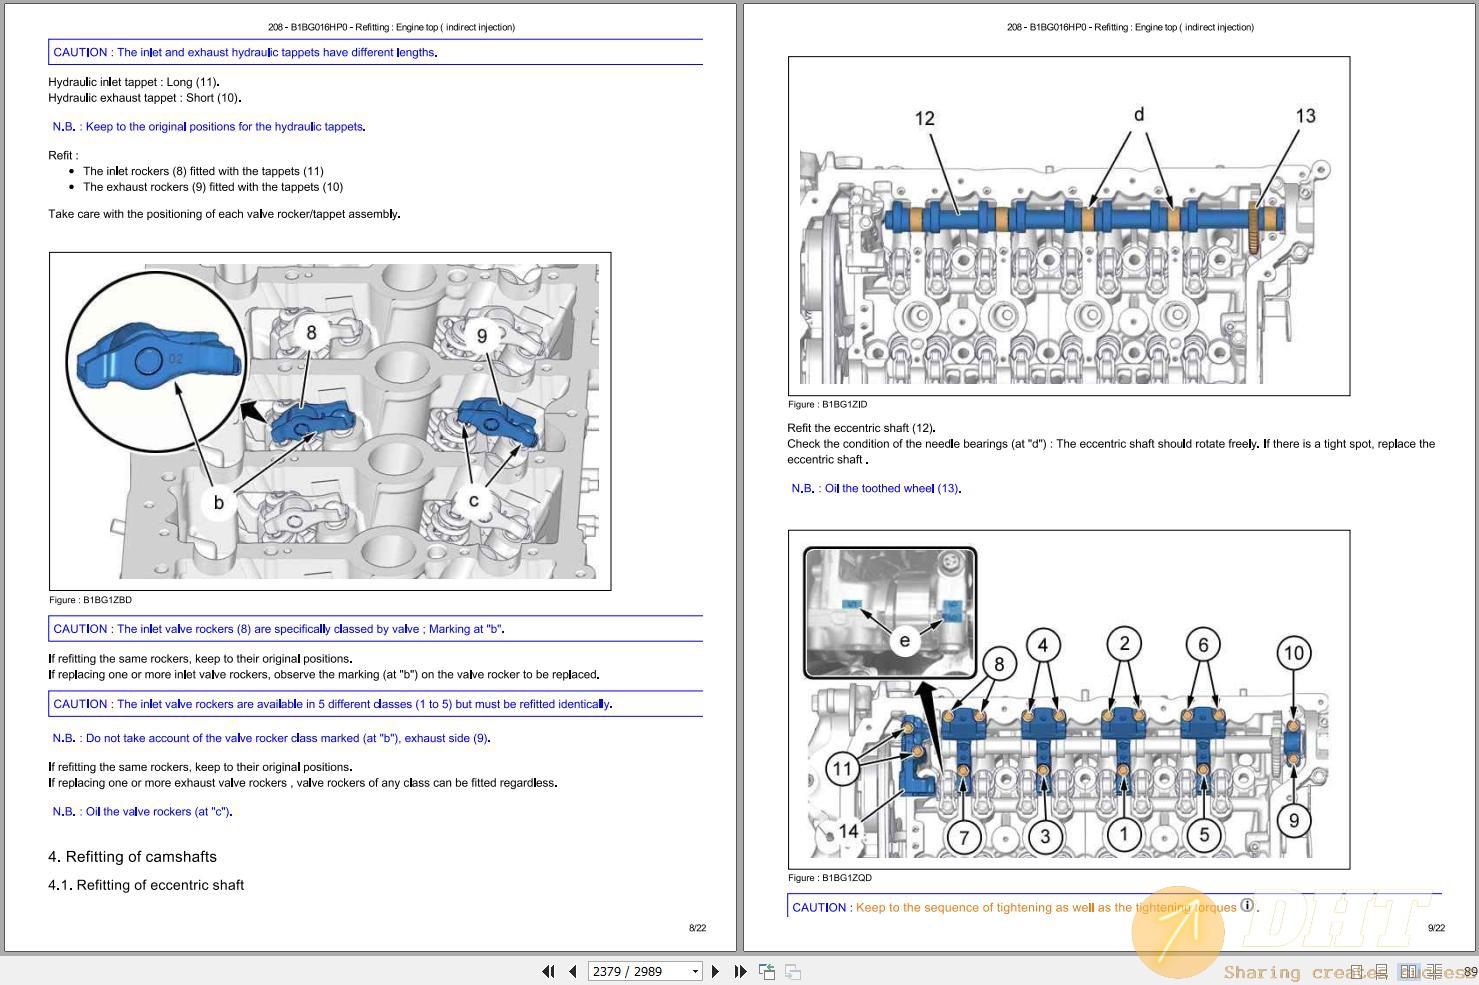Click N.B. 'Oil the valve rockers (at "c")'
Viewport: 1479px width, 985px height.
(142, 812)
